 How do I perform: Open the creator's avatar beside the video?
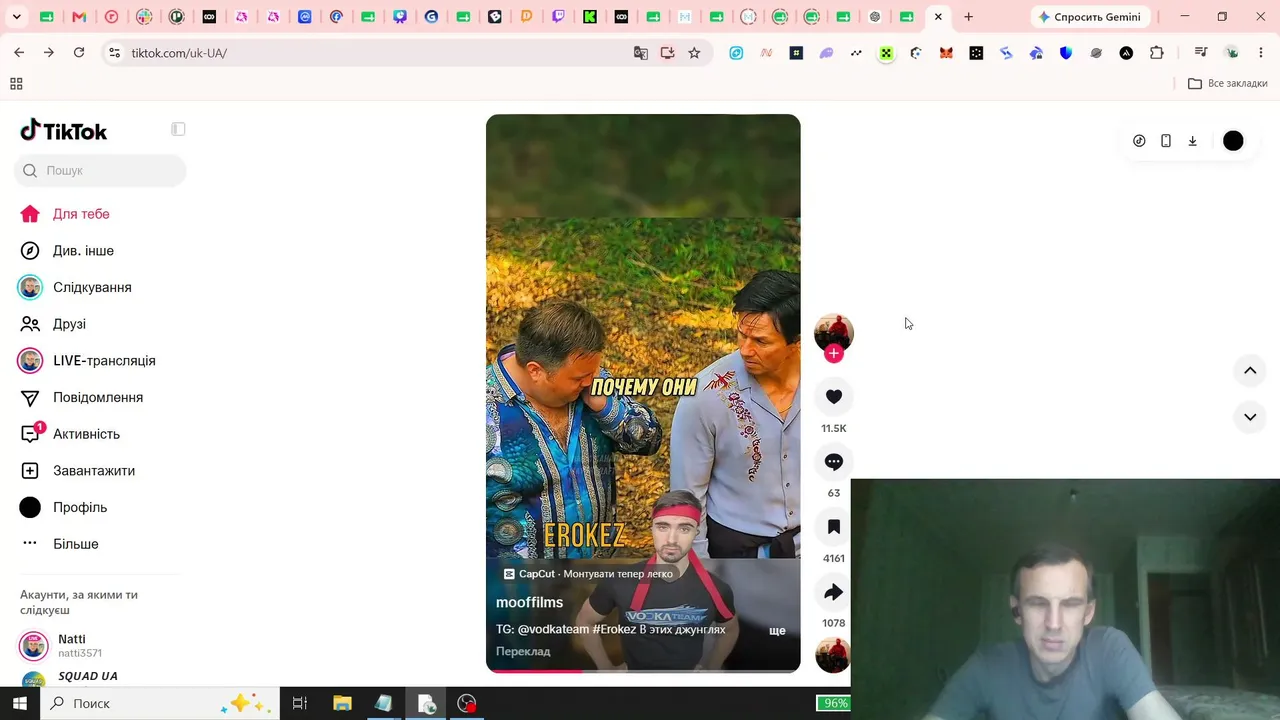(x=834, y=333)
